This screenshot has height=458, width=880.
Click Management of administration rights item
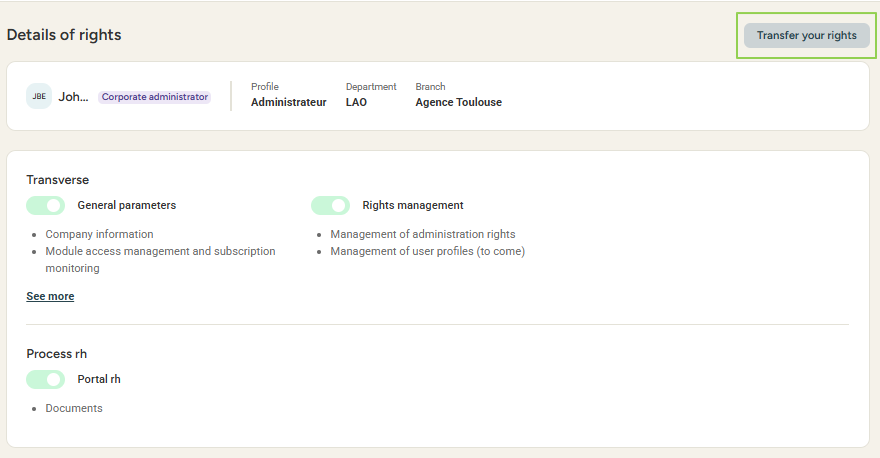coord(422,234)
